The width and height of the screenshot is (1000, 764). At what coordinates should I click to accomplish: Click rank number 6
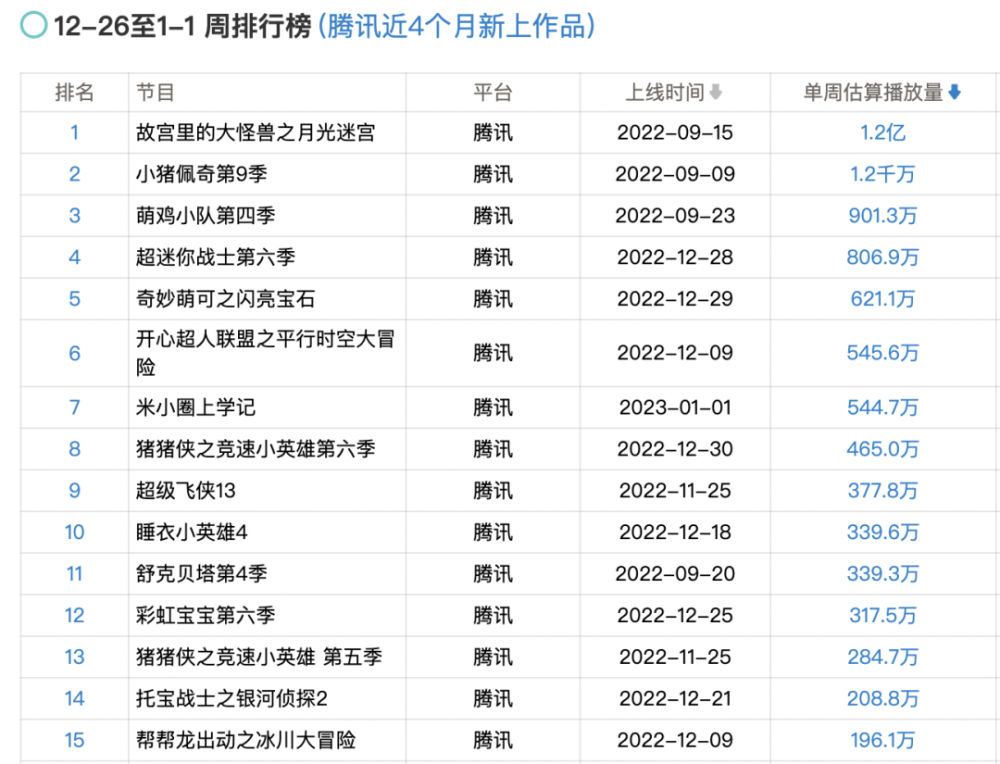pos(75,353)
